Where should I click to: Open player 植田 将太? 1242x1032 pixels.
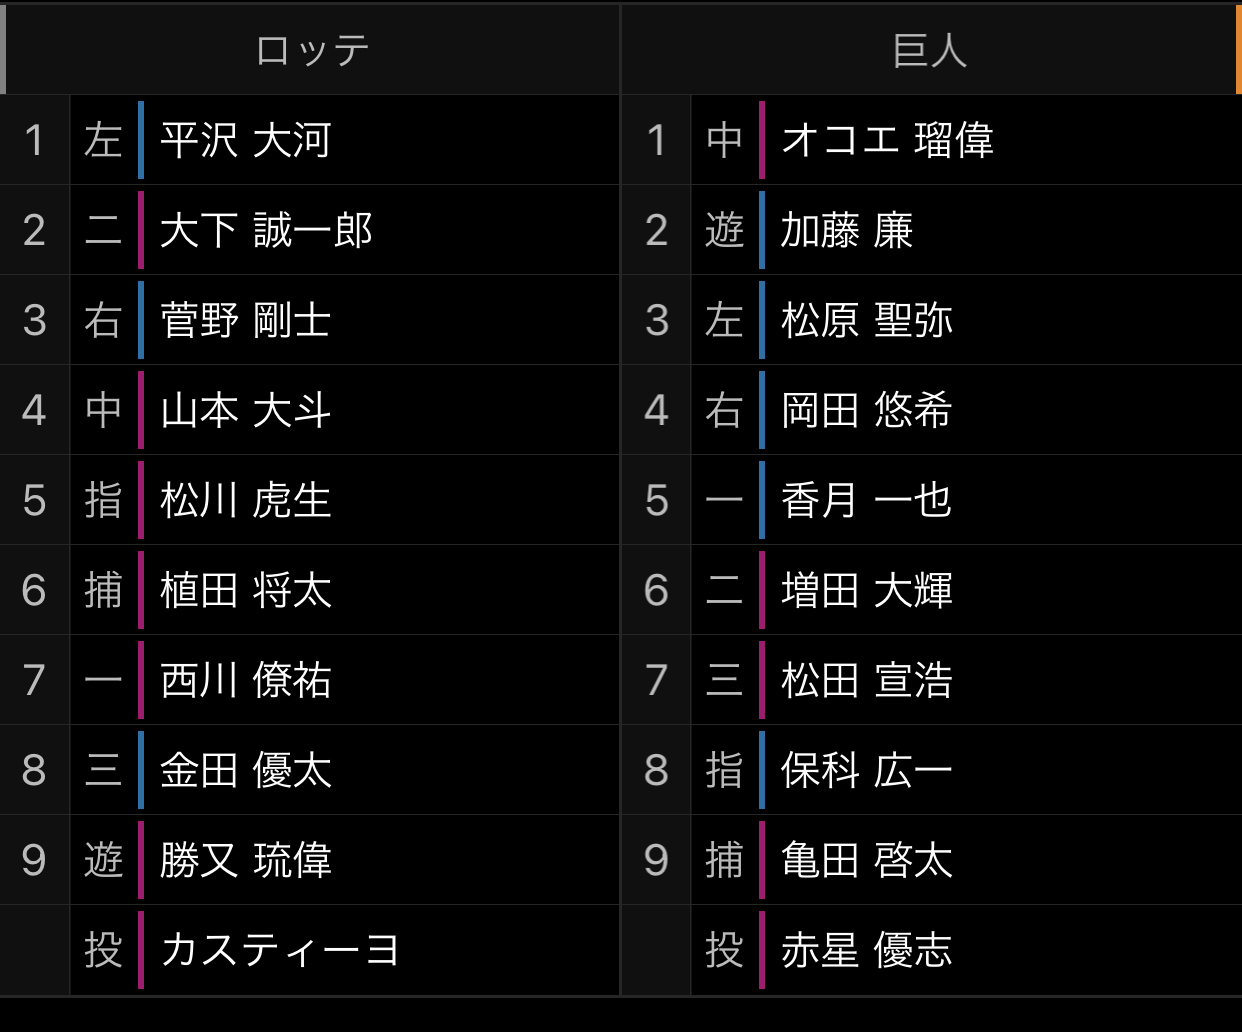pyautogui.click(x=245, y=590)
